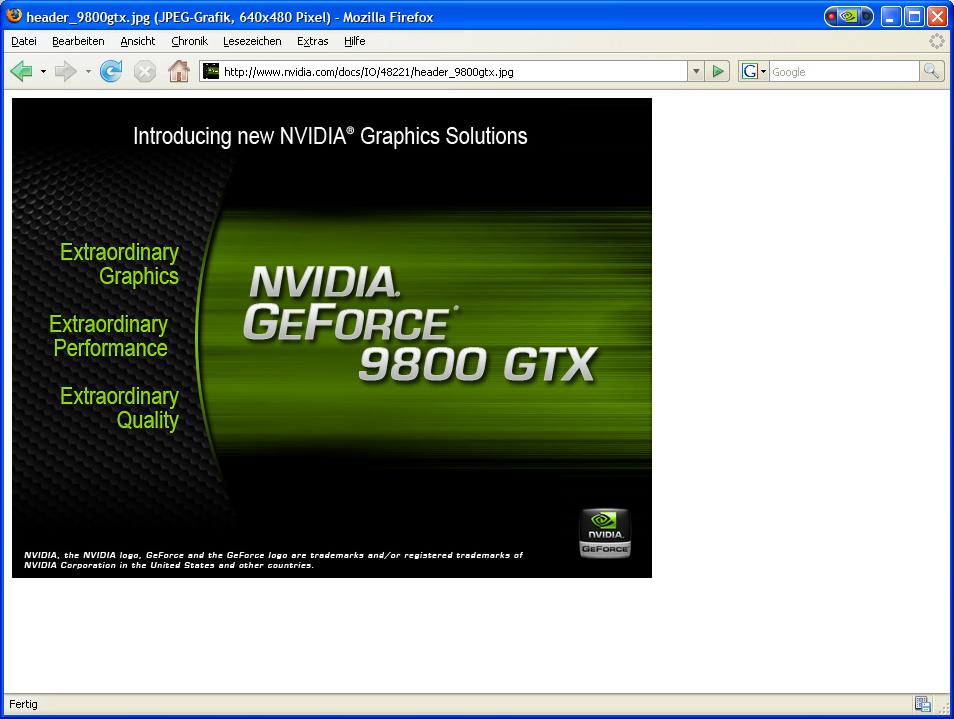Maximize the Firefox window

click(914, 16)
